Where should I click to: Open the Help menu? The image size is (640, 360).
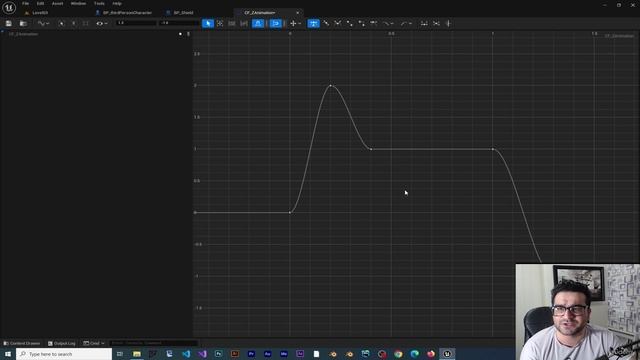(117, 4)
